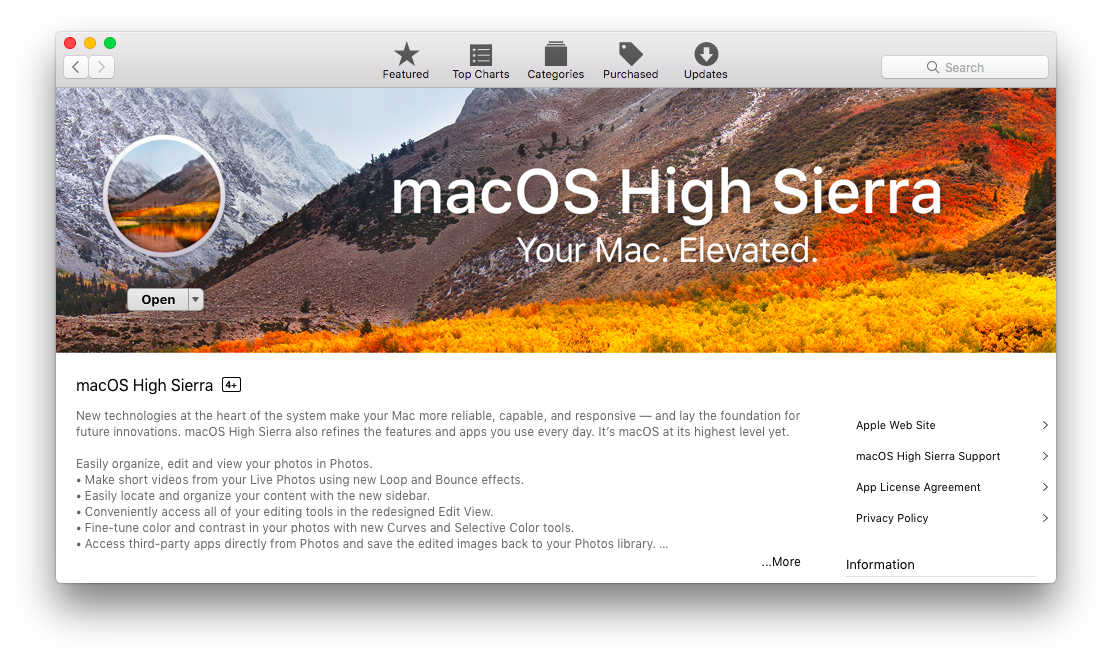Open macOS High Sierra Support link

[x=928, y=456]
